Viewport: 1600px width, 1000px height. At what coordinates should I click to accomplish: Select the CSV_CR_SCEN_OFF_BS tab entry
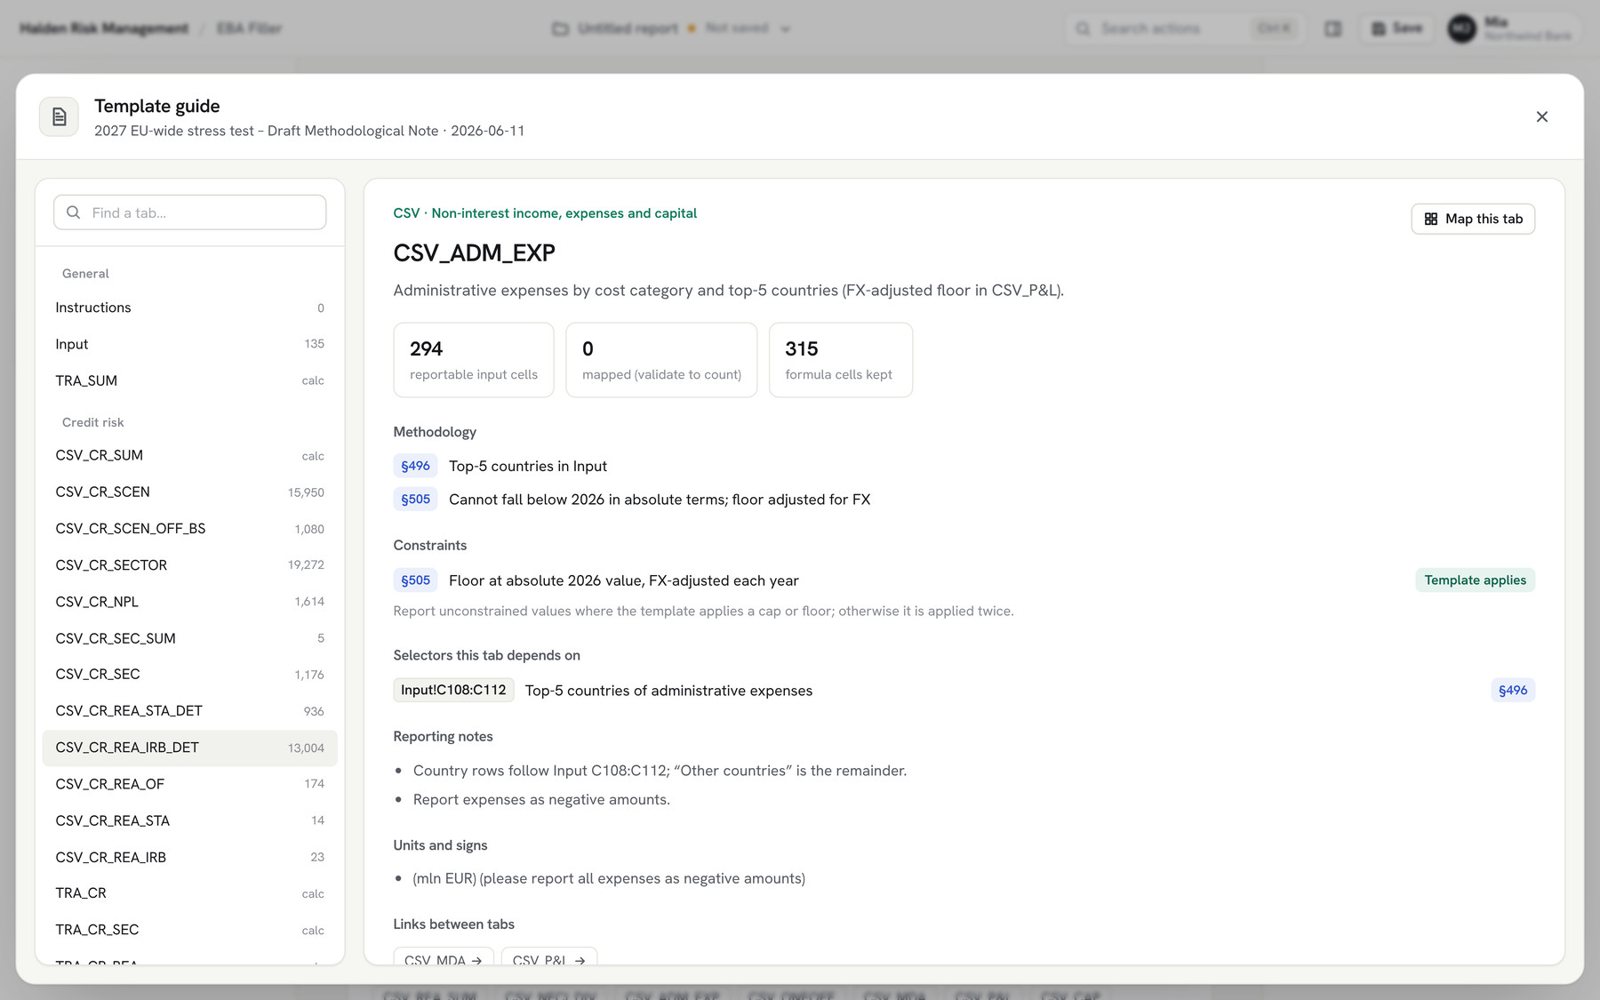pos(190,528)
